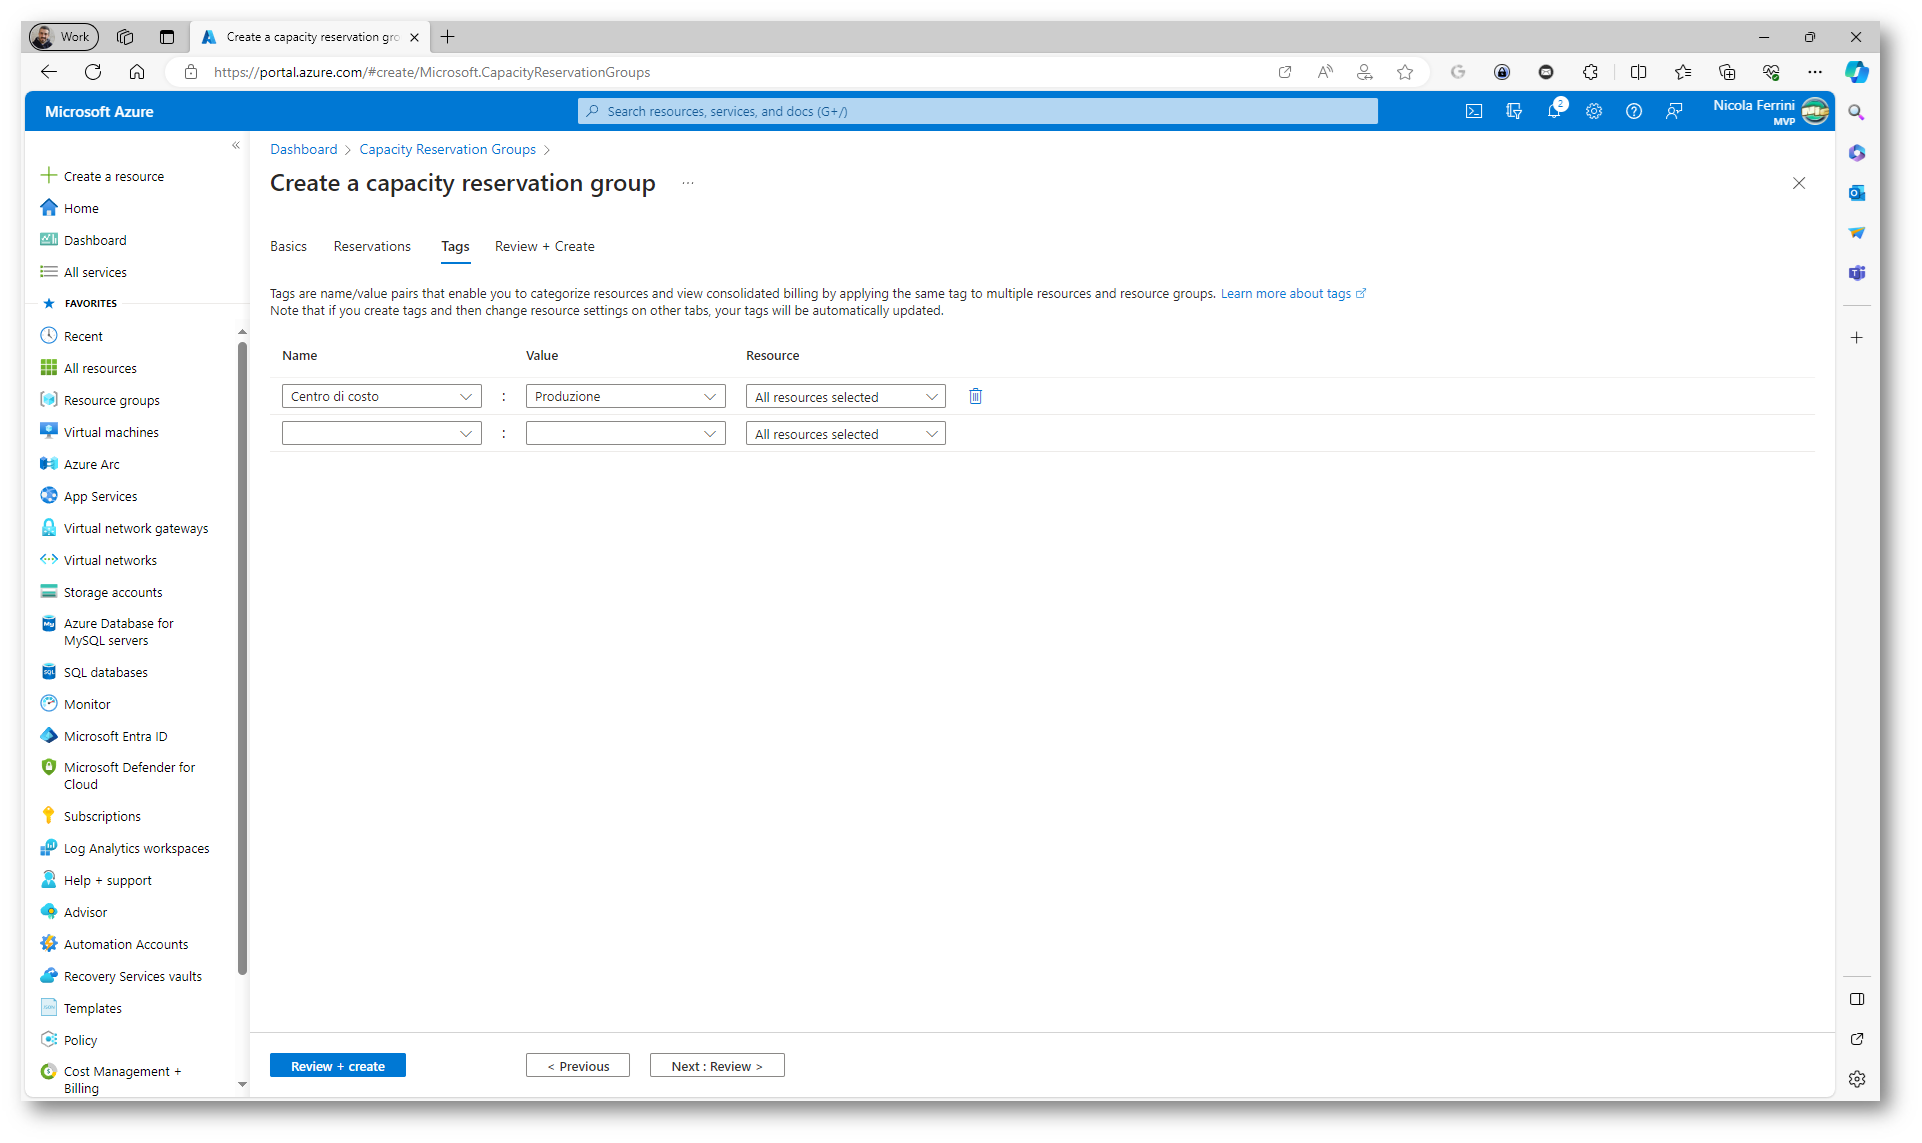Screen dimensions: 1922x1143
Task: Open Monitor from favorites
Action: click(87, 704)
